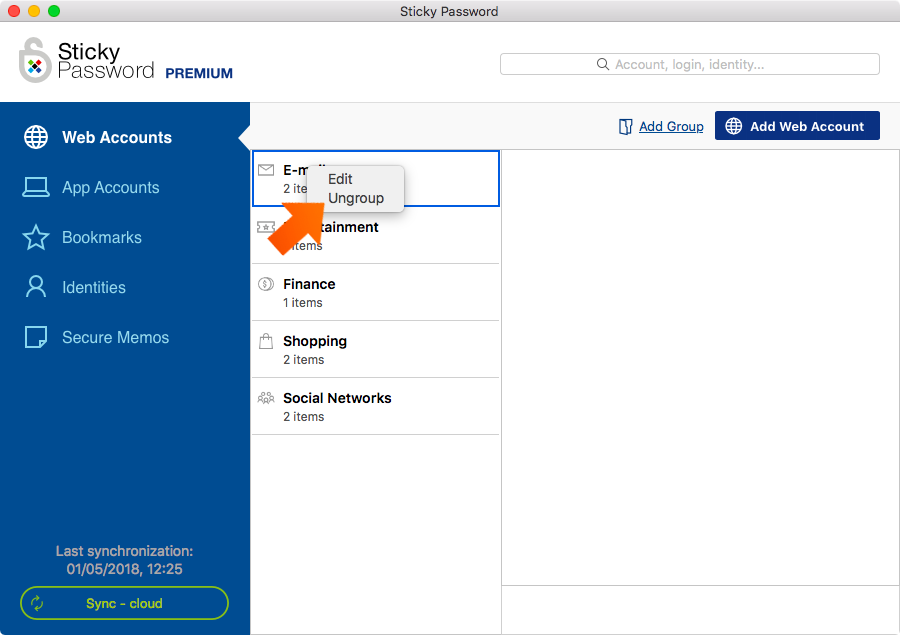
Task: Click the App Accounts laptop icon
Action: pyautogui.click(x=36, y=187)
